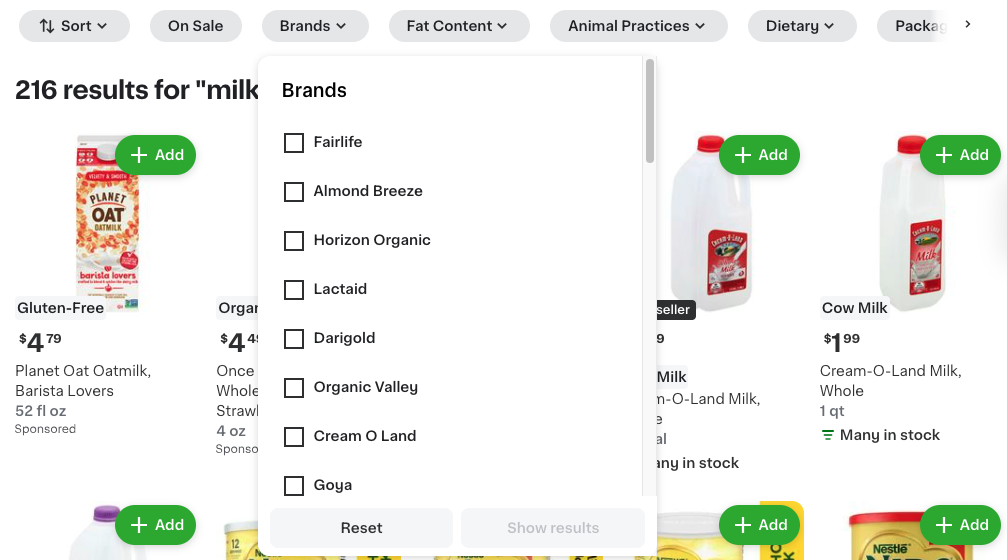Image resolution: width=1007 pixels, height=560 pixels.
Task: Check the Fairlife brand checkbox
Action: (x=294, y=143)
